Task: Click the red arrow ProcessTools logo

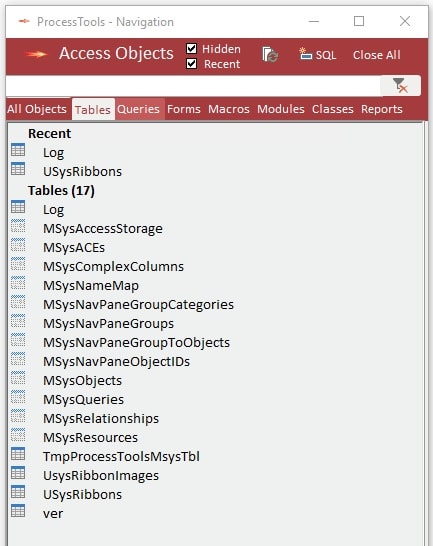Action: [x=36, y=54]
